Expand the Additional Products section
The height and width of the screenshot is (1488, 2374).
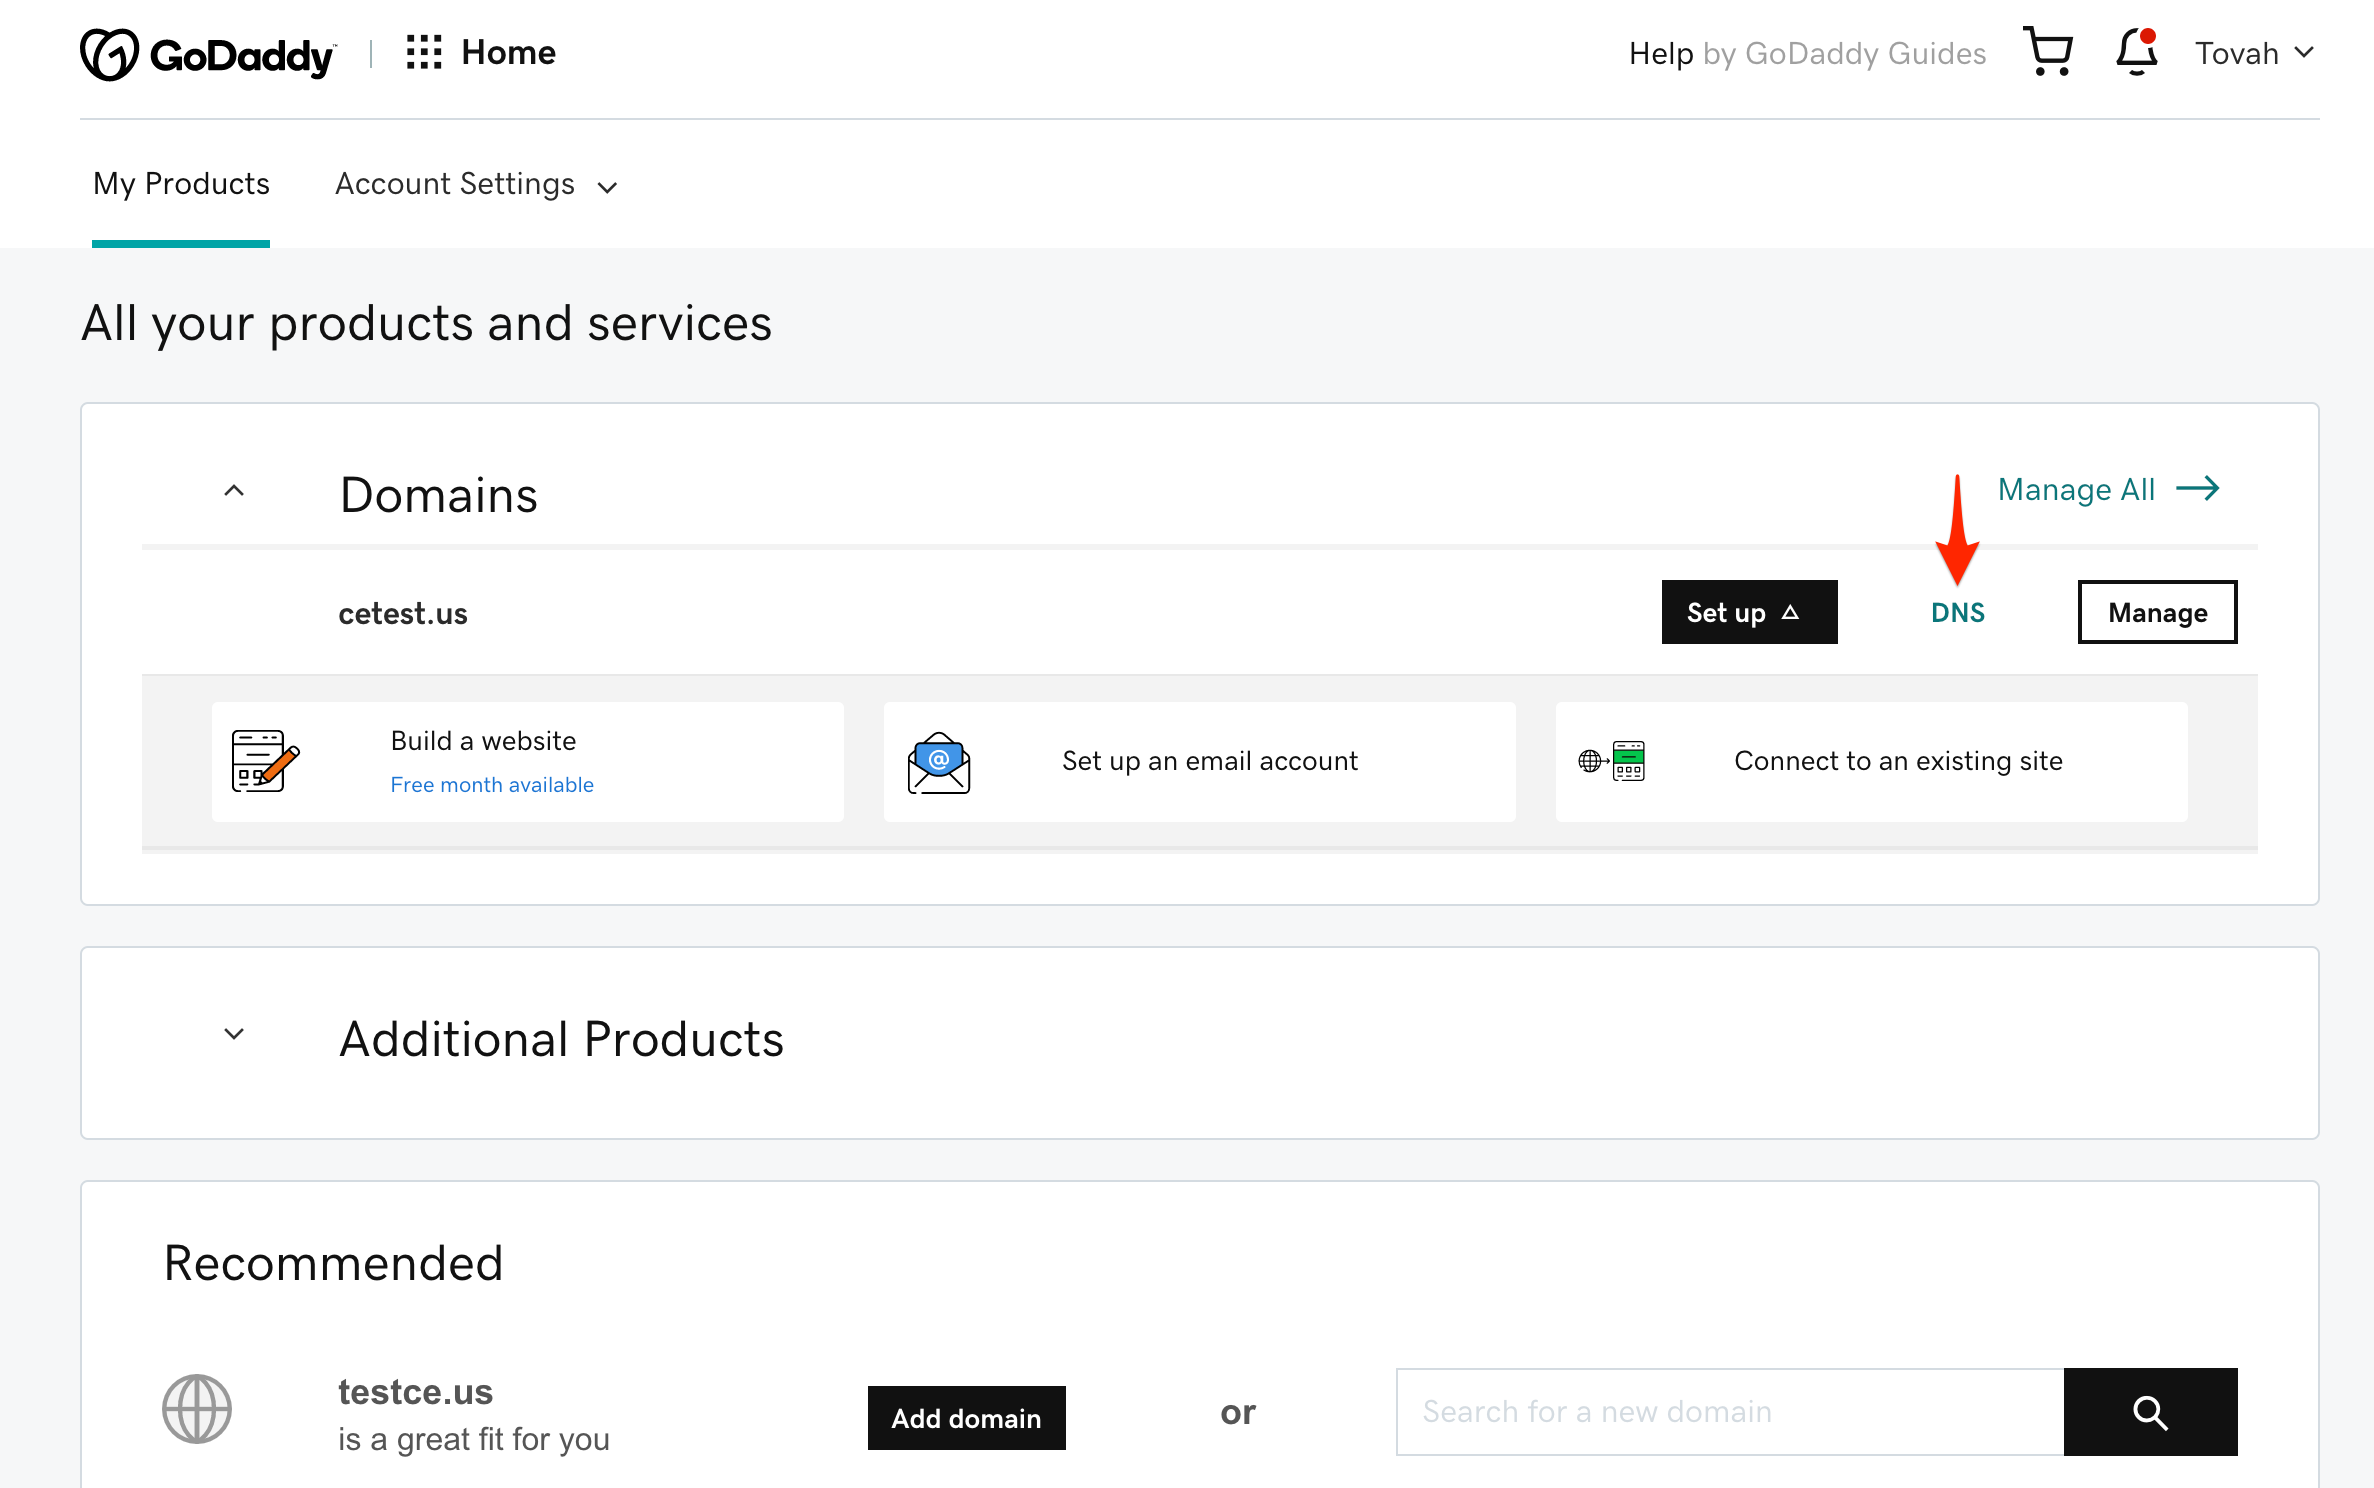tap(234, 1034)
